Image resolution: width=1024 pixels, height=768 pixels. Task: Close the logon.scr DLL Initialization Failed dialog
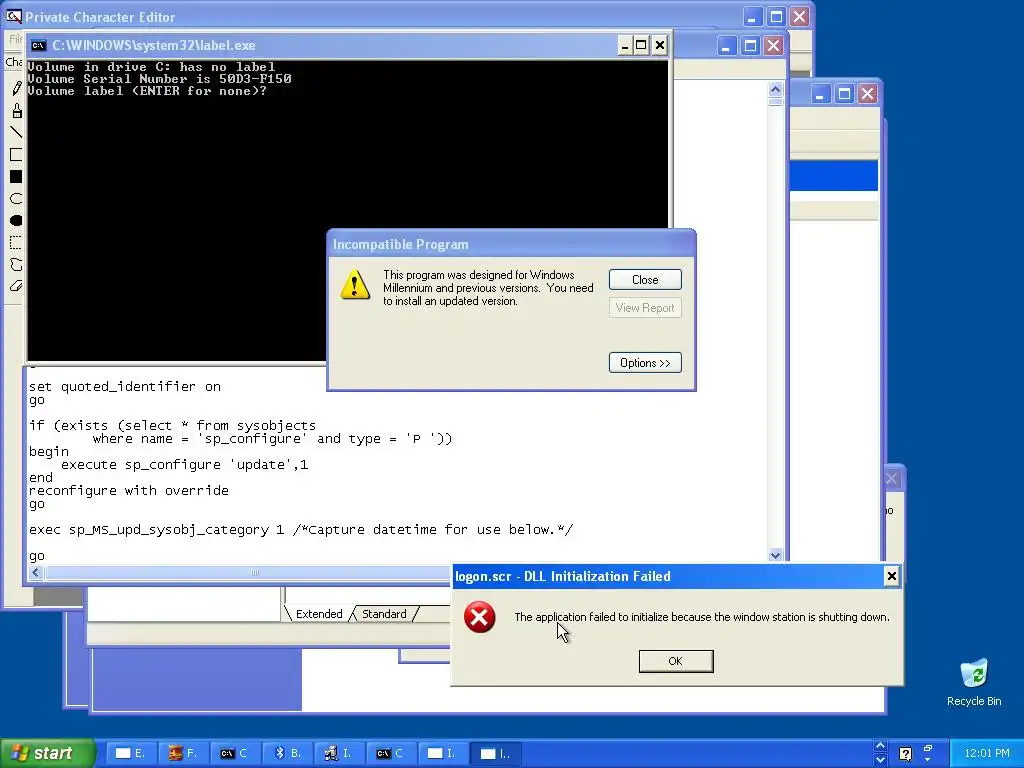point(891,576)
